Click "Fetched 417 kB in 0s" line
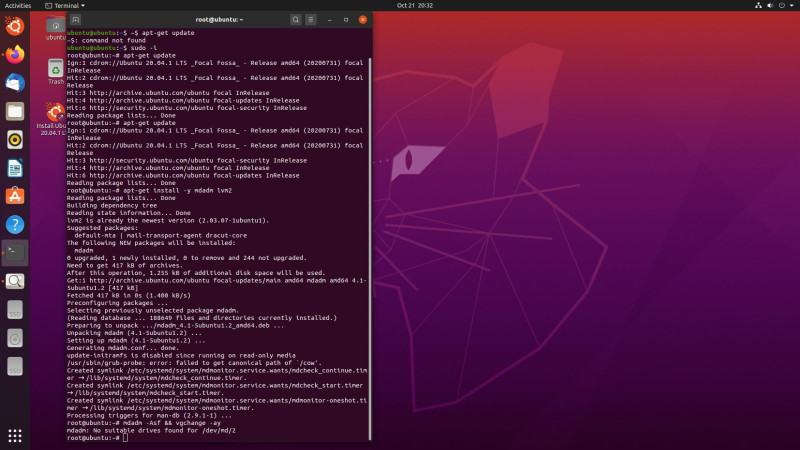Image resolution: width=800 pixels, height=450 pixels. coord(129,295)
